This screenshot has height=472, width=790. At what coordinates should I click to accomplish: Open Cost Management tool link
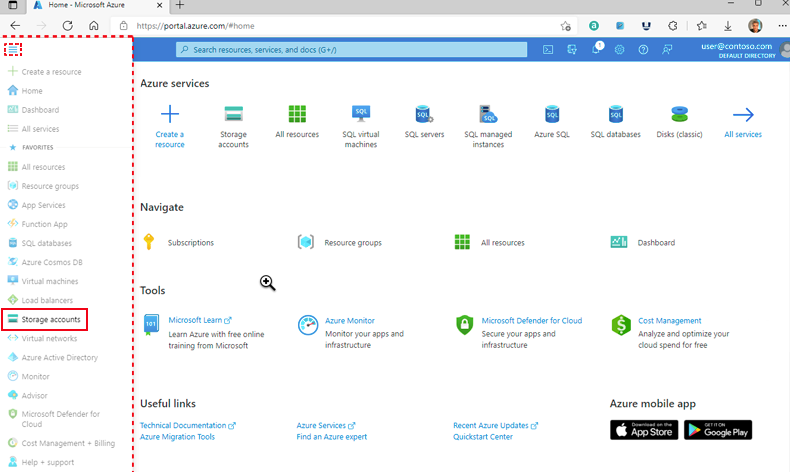670,320
